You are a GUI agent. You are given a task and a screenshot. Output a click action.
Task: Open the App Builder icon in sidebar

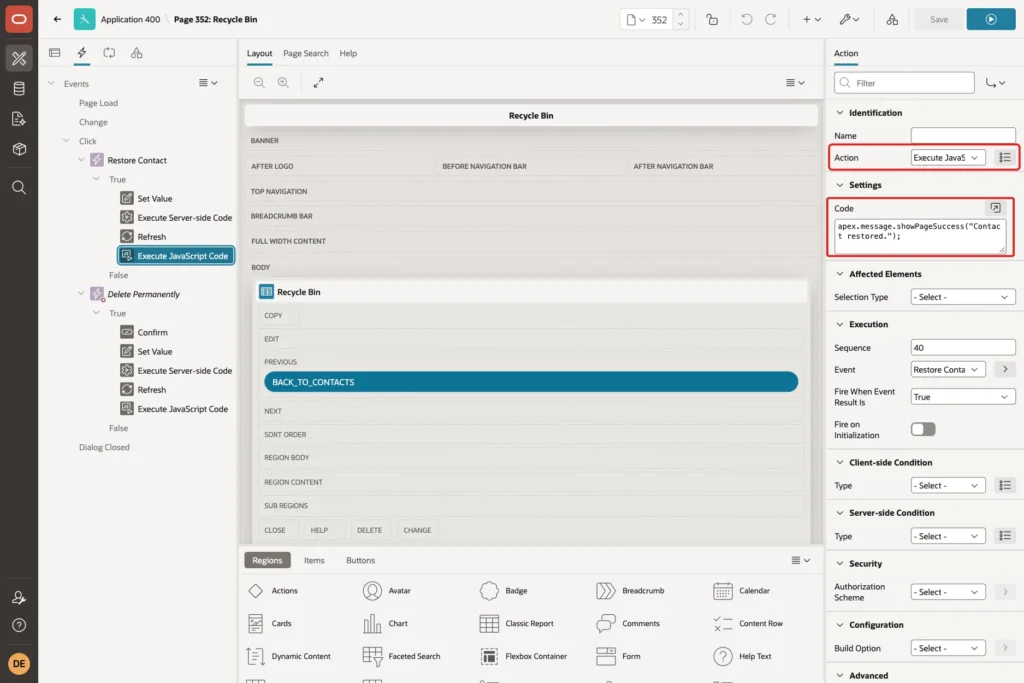click(19, 58)
